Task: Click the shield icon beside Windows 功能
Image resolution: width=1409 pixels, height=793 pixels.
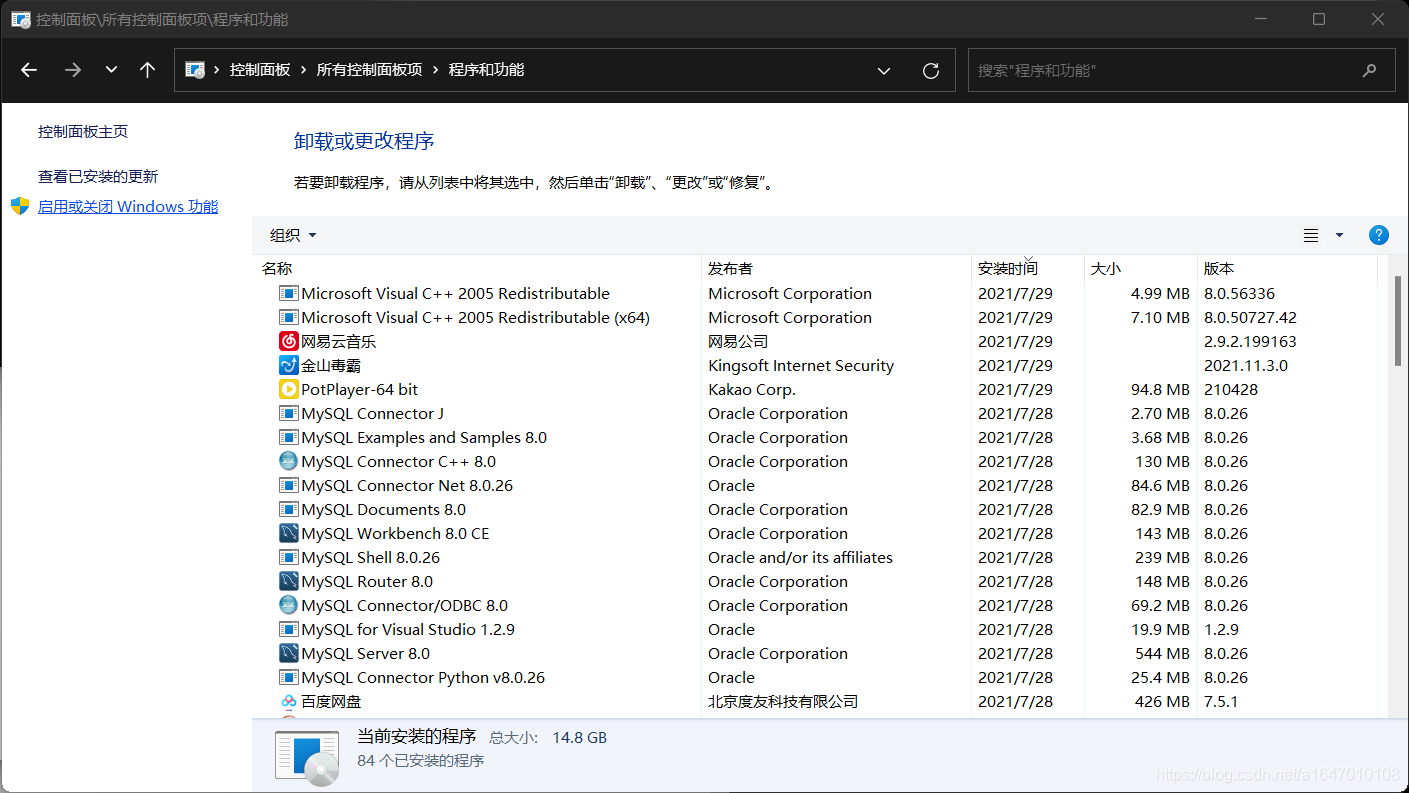Action: tap(20, 206)
